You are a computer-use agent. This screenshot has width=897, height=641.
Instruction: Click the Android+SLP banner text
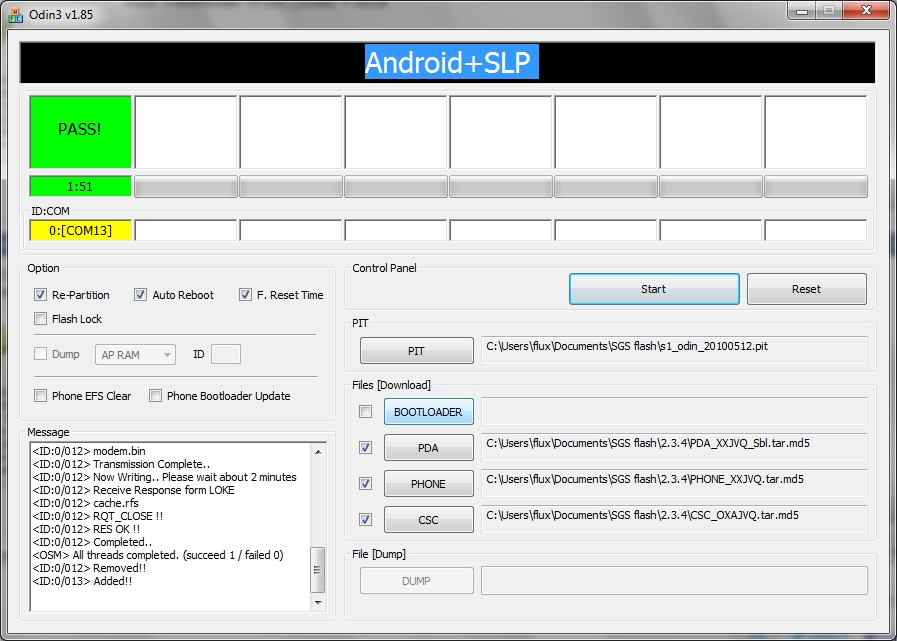[451, 62]
